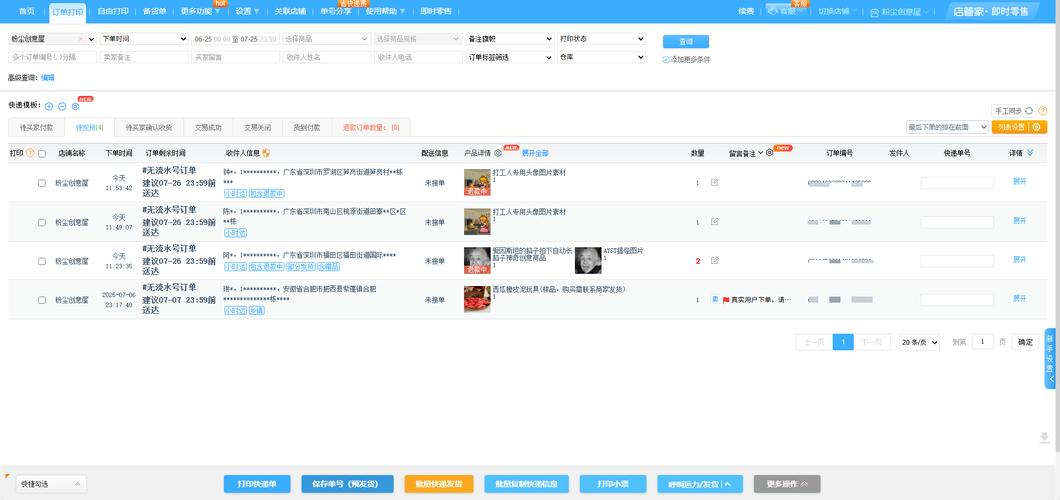The height and width of the screenshot is (500, 1060).
Task: Click the gear icon in the orange list settings button
Action: [x=1036, y=127]
